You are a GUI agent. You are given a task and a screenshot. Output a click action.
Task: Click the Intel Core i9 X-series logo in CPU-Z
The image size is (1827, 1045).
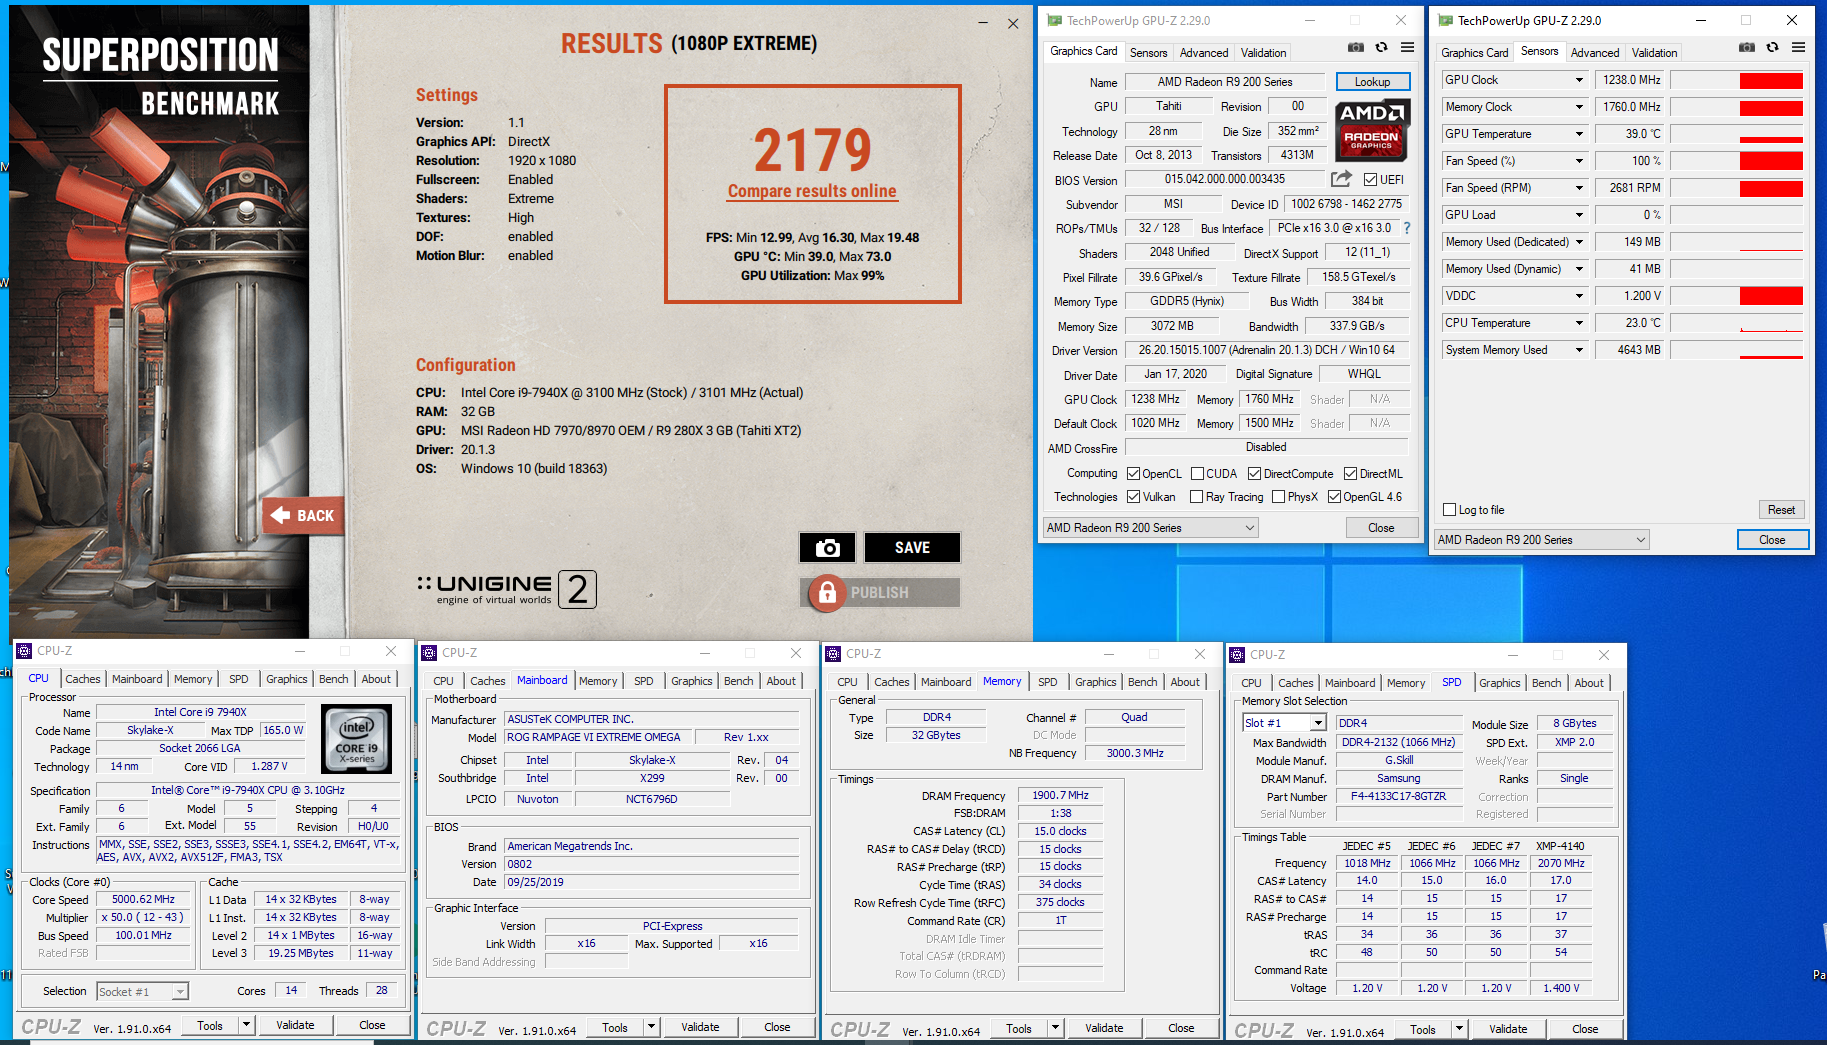coord(356,739)
